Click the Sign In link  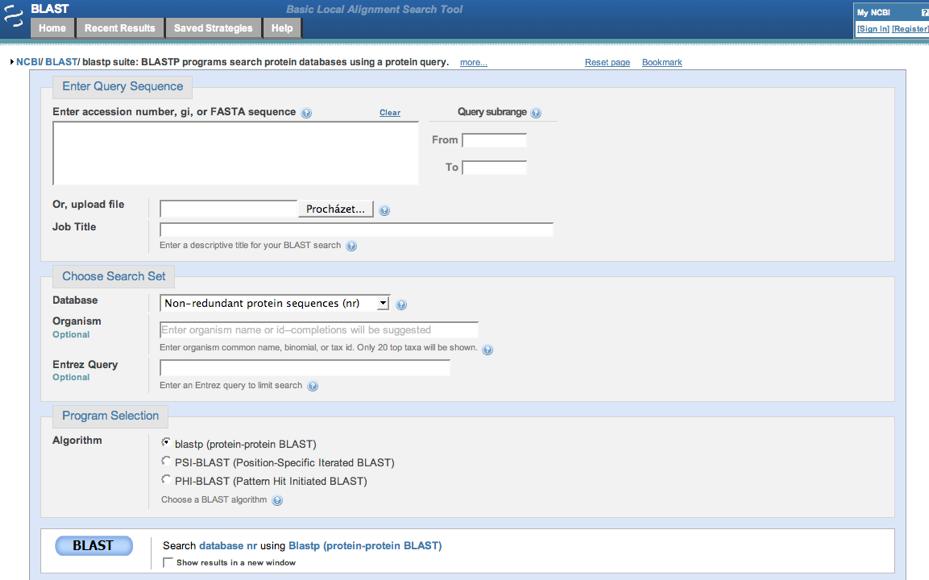tap(873, 28)
